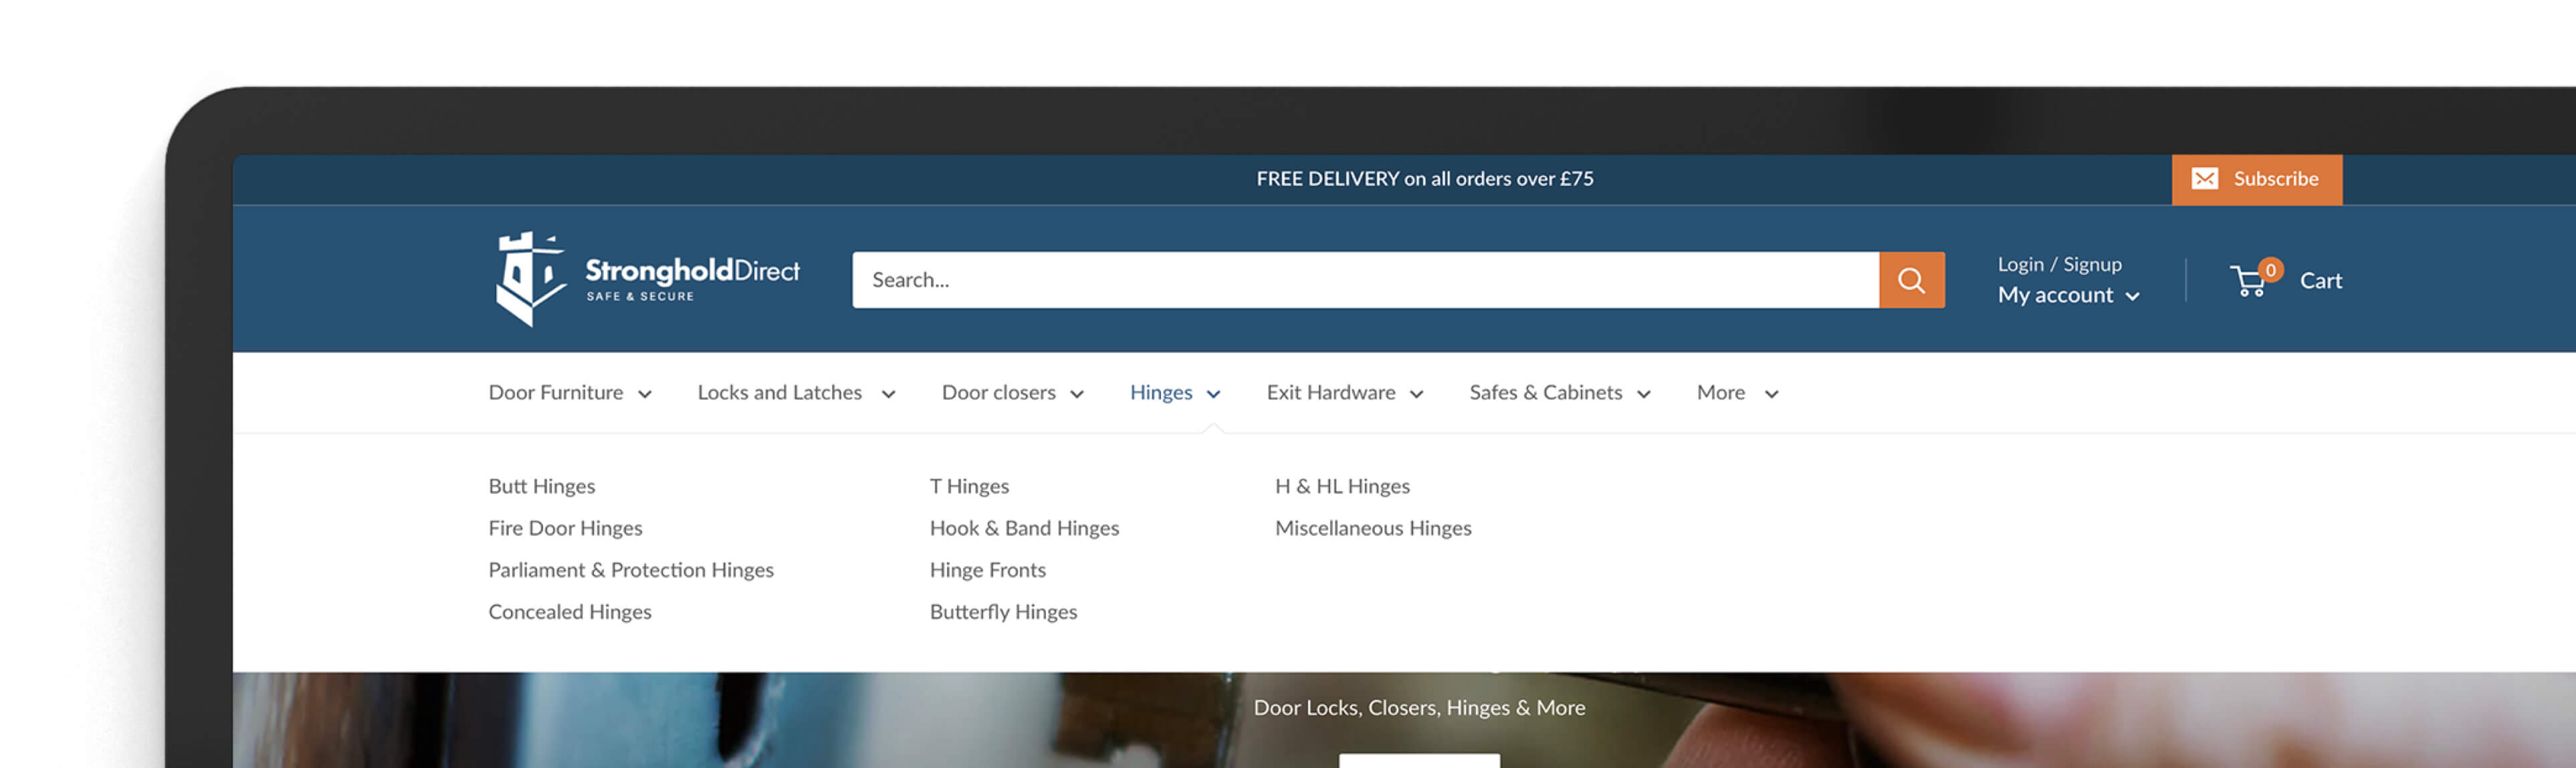Click the chevron beside Door Furniture
Image resolution: width=2576 pixels, height=768 pixels.
click(645, 395)
